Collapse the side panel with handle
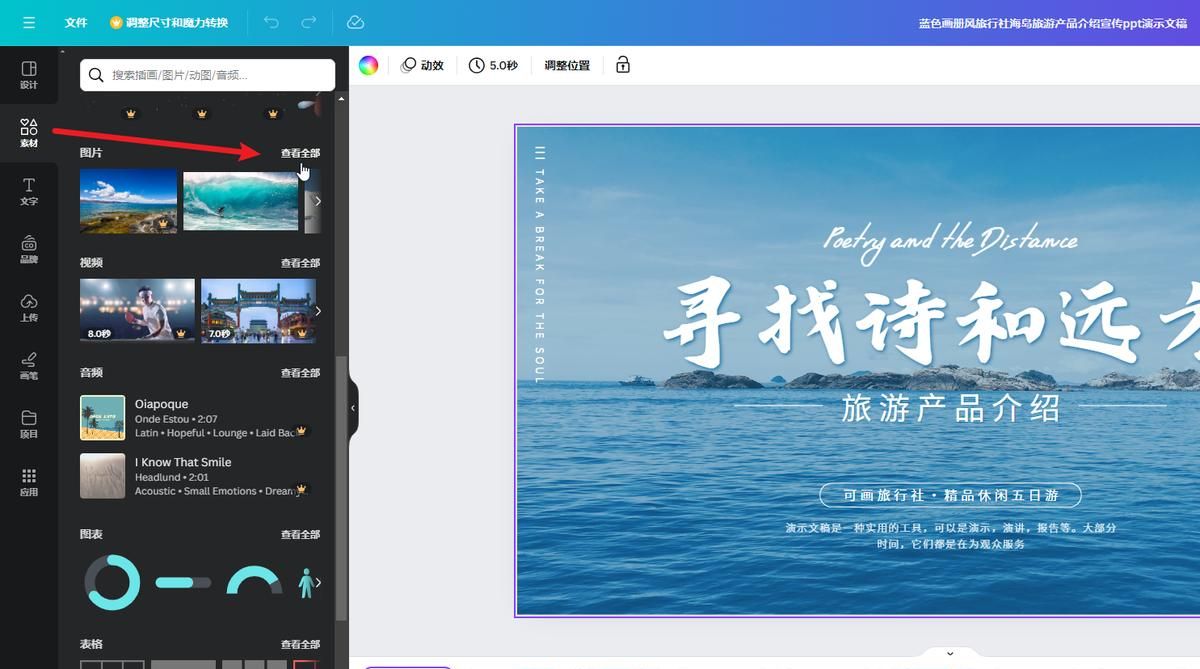 pos(353,408)
